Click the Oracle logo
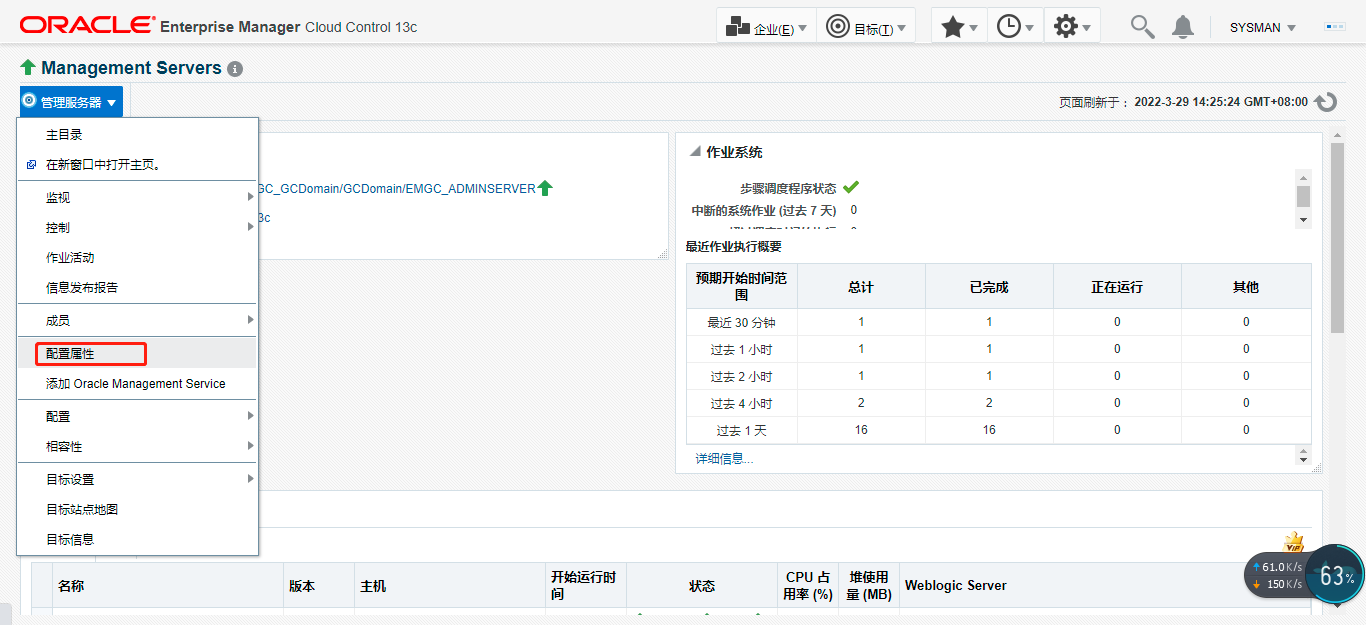This screenshot has height=625, width=1366. point(87,25)
